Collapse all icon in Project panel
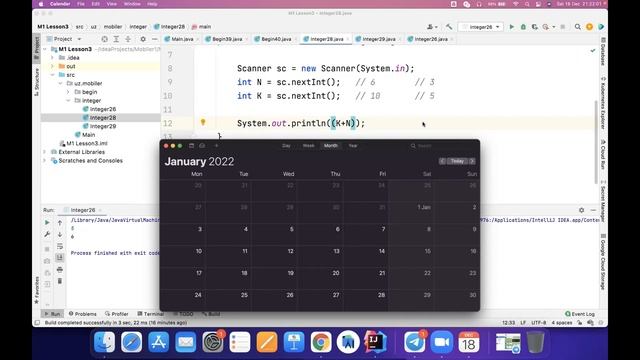The height and width of the screenshot is (360, 640). pos(128,39)
